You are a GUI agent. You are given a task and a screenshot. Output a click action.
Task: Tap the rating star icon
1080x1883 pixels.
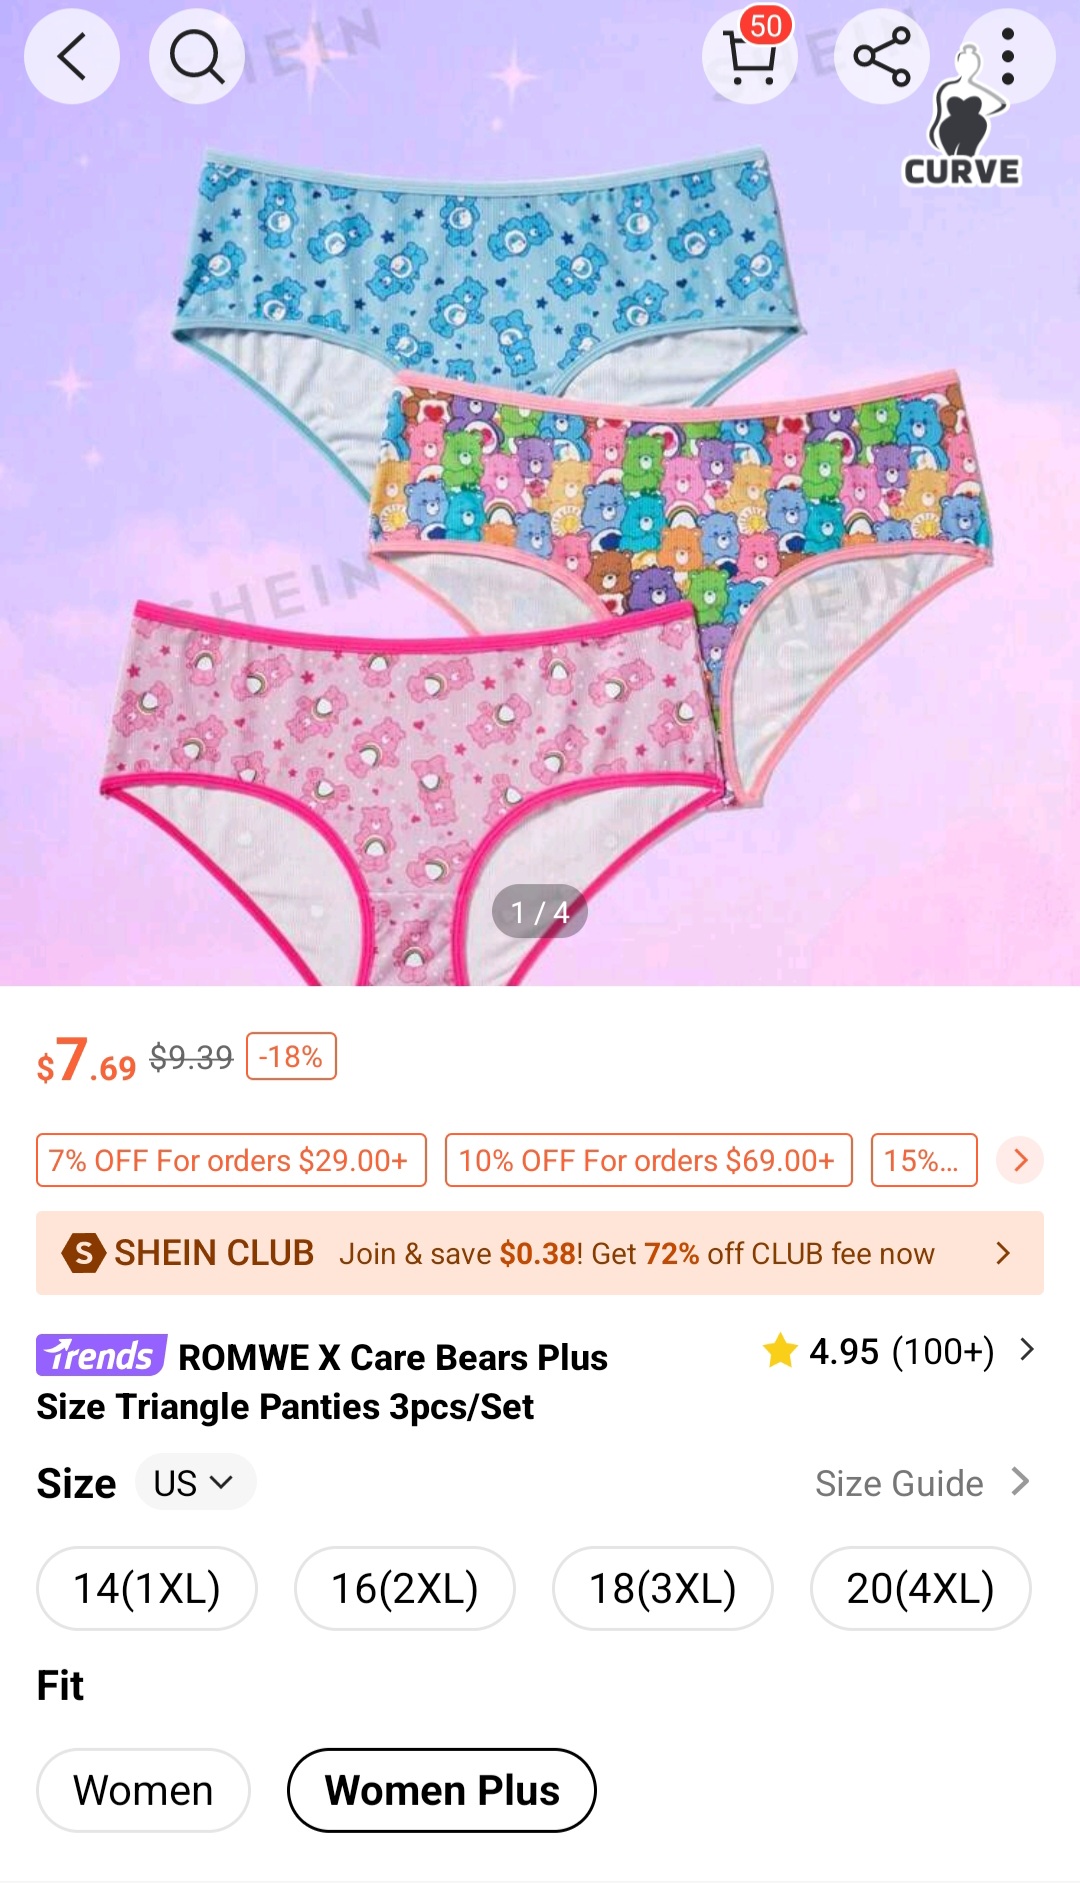[780, 1351]
